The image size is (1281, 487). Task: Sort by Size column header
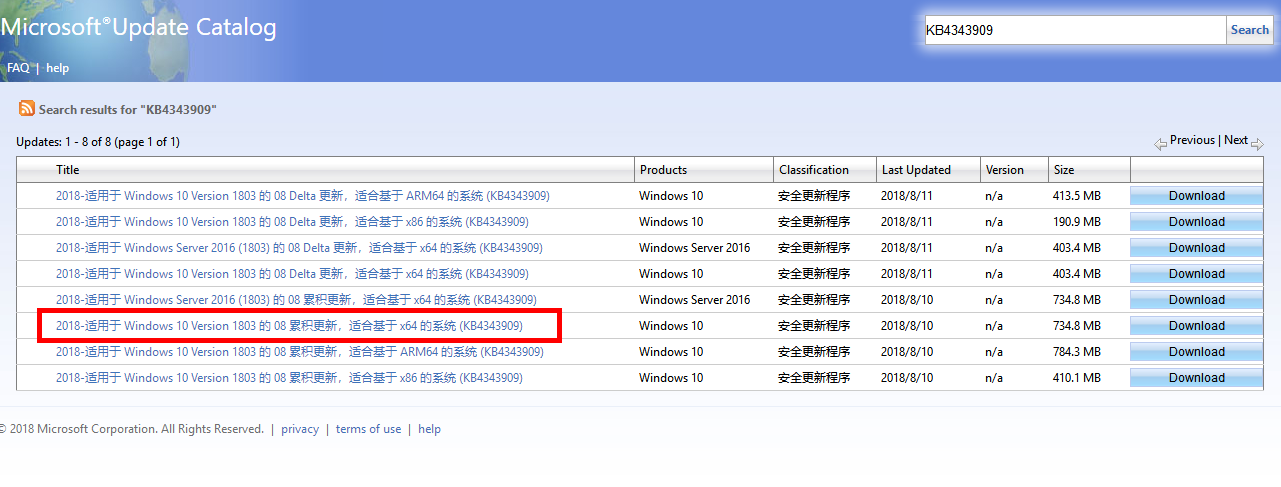click(1063, 170)
